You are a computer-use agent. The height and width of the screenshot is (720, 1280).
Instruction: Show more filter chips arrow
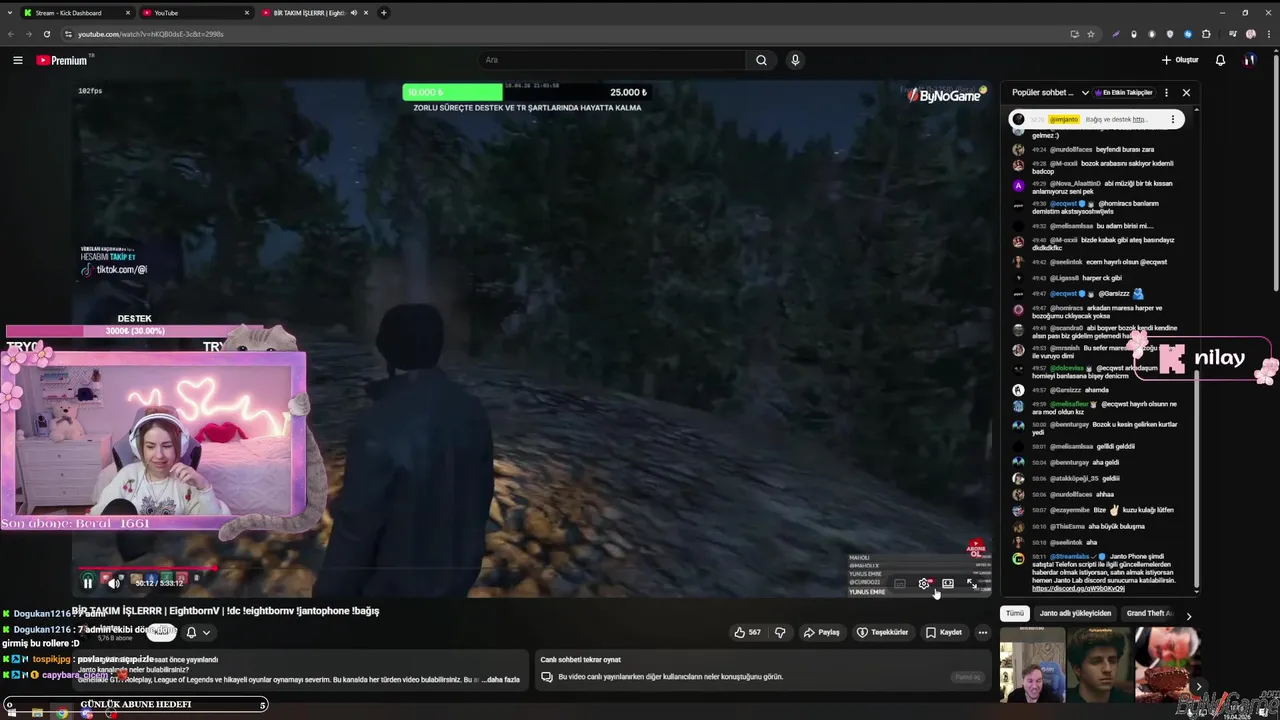pos(1188,615)
